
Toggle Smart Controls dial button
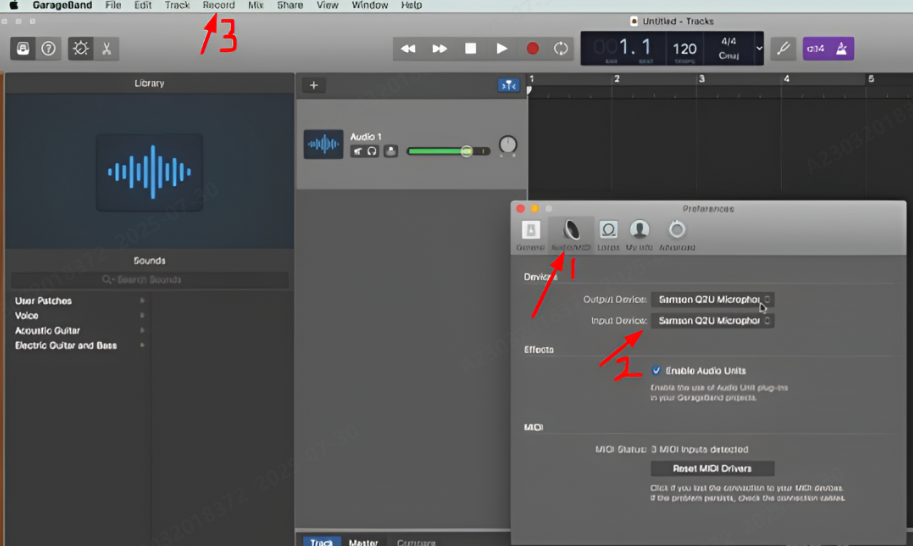[80, 48]
